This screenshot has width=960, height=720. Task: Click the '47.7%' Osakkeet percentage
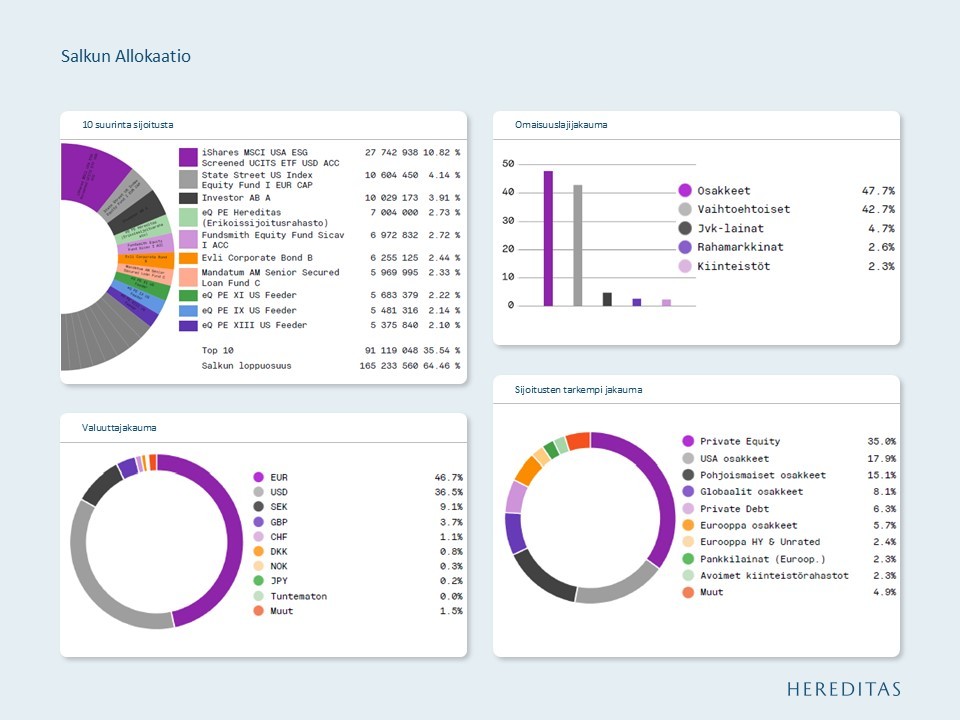point(878,190)
